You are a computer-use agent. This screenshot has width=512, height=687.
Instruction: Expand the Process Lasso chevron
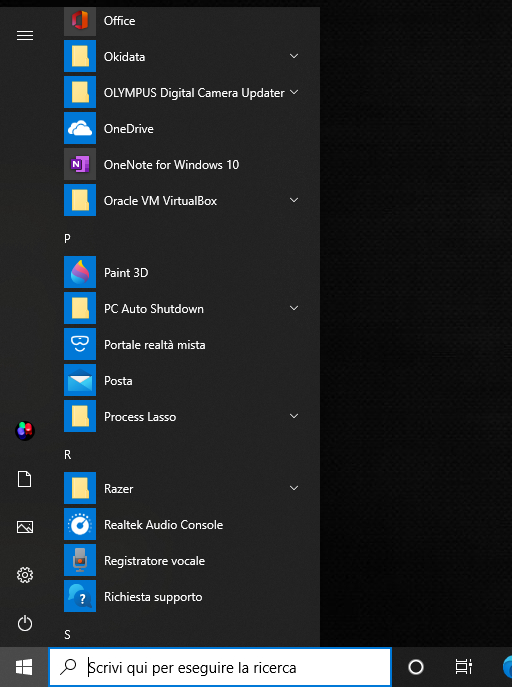coord(294,416)
